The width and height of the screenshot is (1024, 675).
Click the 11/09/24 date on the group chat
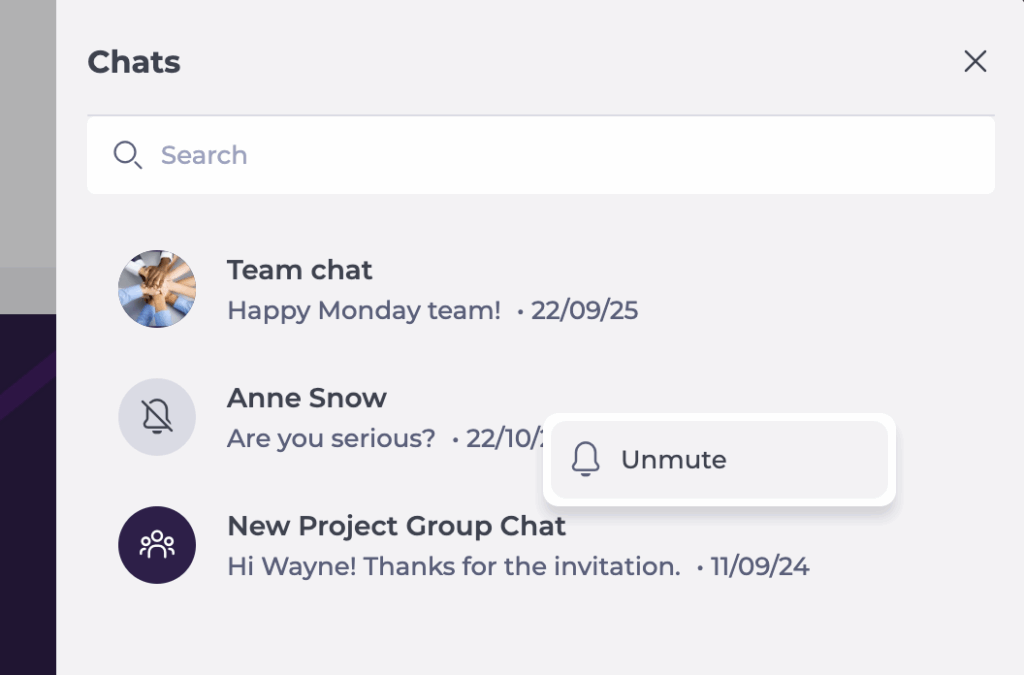tap(759, 567)
